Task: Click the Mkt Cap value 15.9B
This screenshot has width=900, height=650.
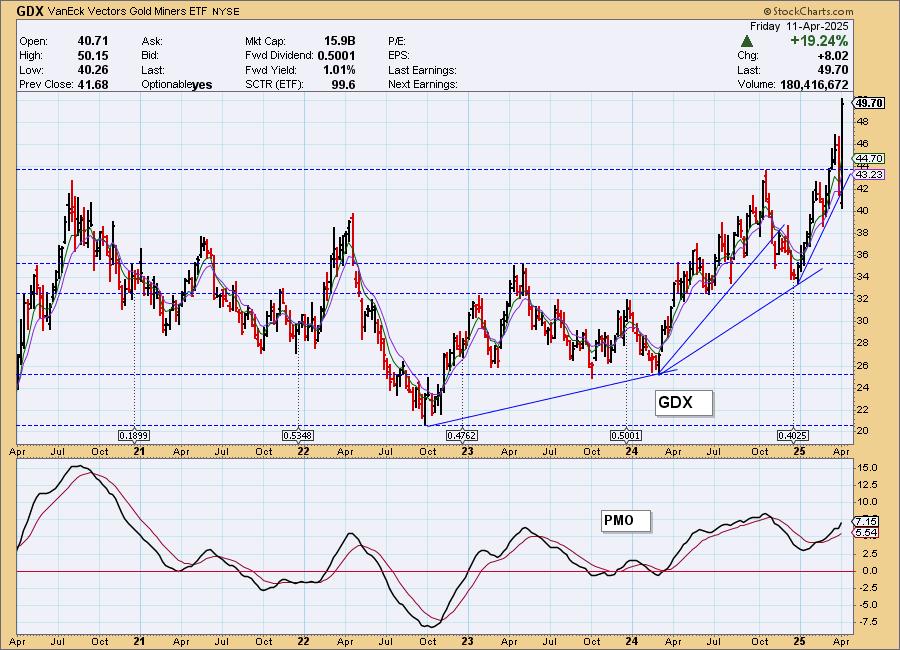Action: point(340,41)
